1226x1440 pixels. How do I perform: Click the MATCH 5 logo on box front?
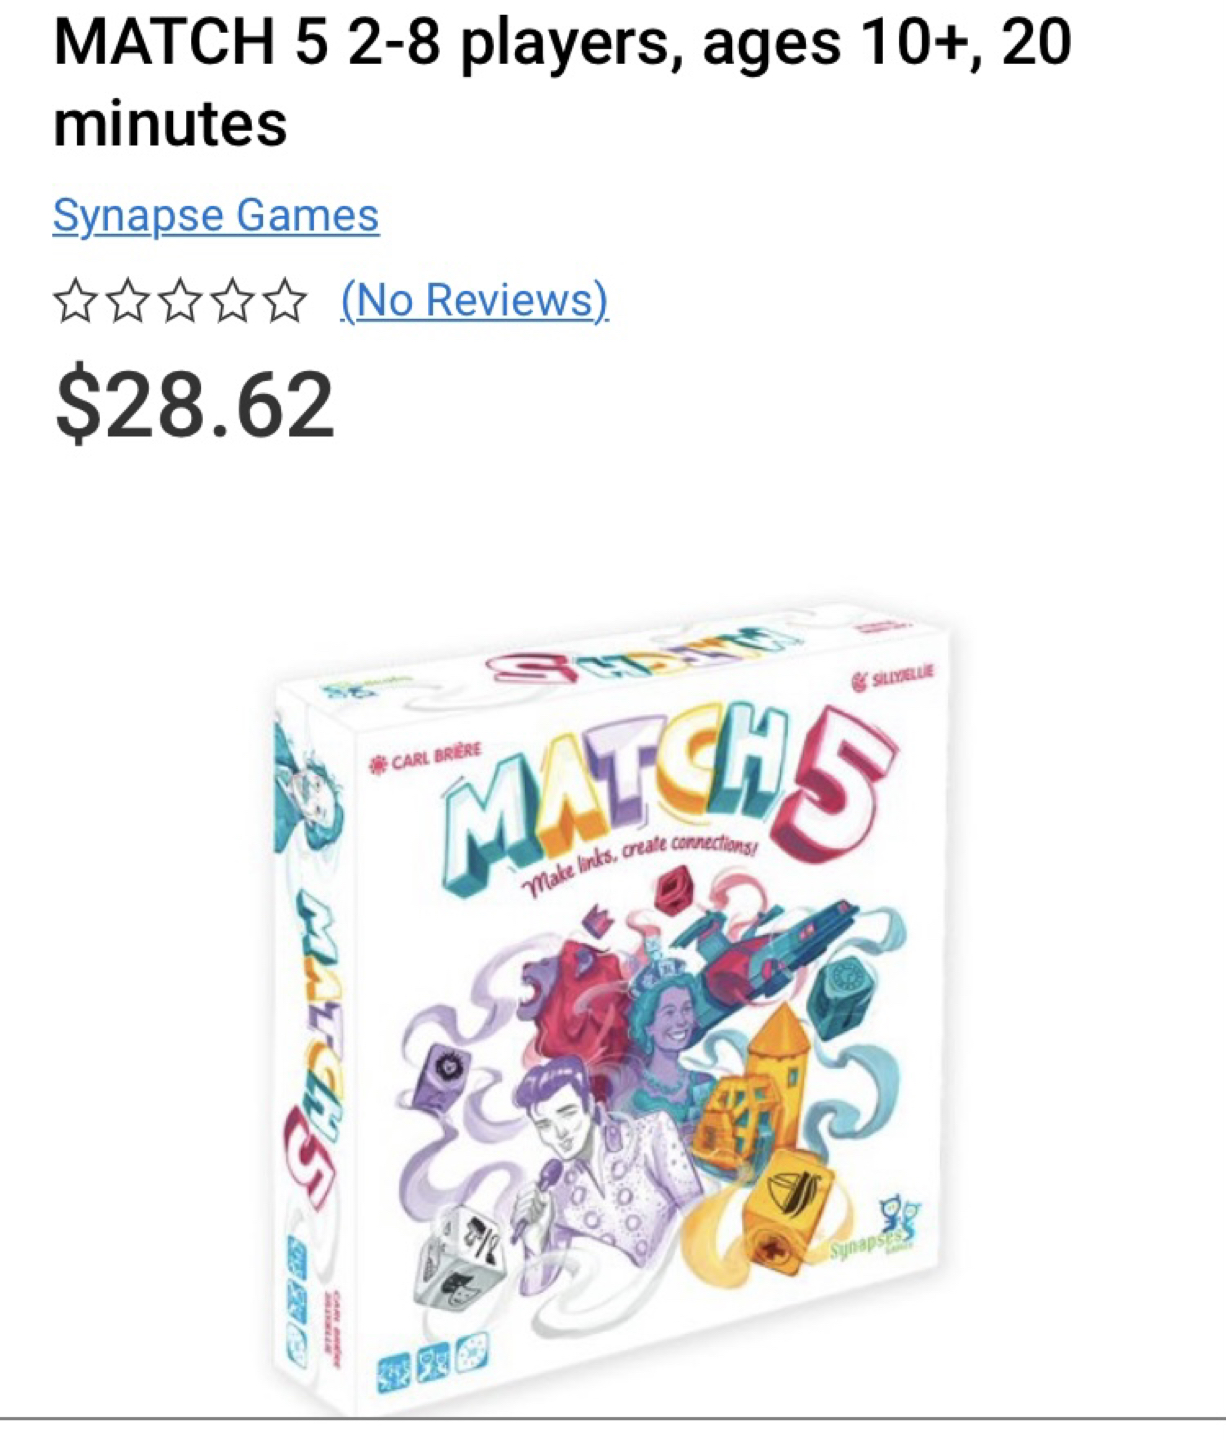(x=665, y=793)
